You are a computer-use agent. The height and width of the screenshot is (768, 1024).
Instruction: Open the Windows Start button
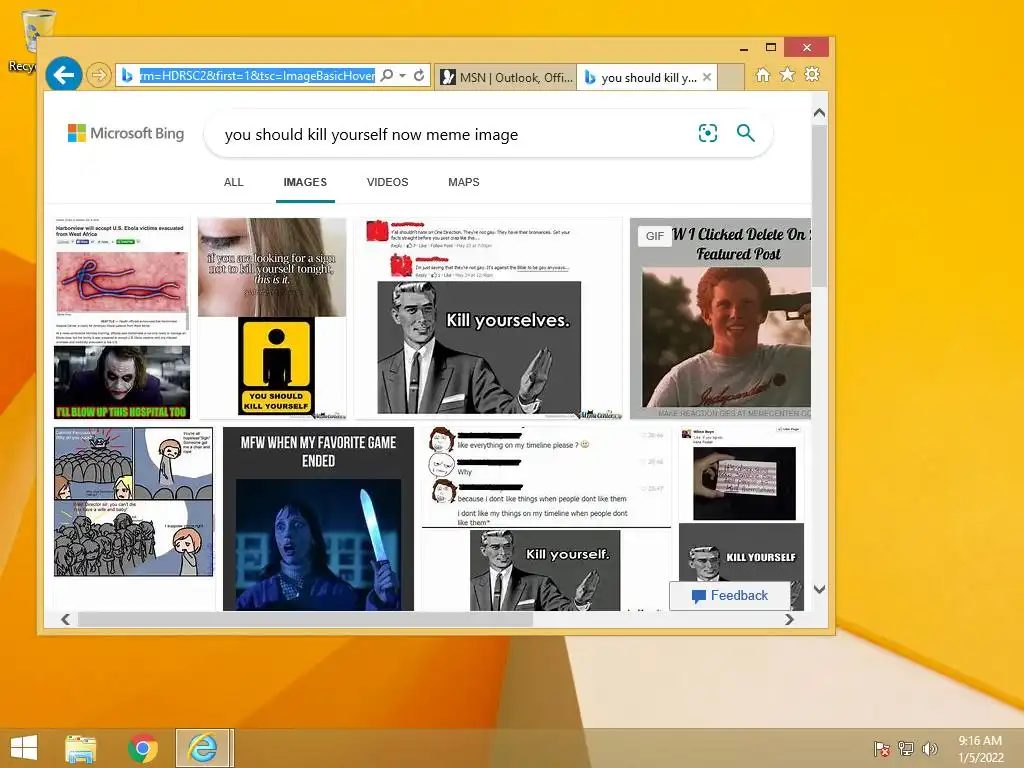pyautogui.click(x=24, y=748)
